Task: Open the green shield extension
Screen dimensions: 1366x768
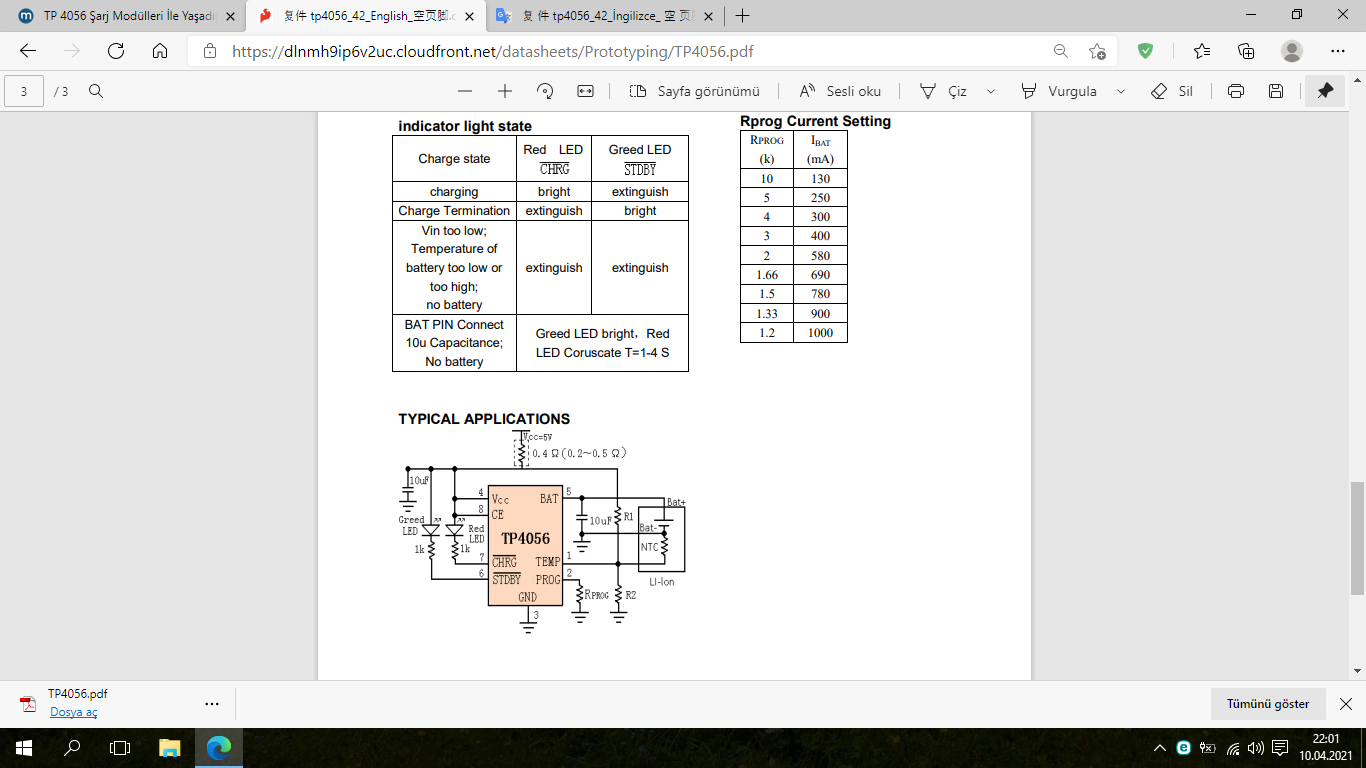Action: coord(1146,51)
